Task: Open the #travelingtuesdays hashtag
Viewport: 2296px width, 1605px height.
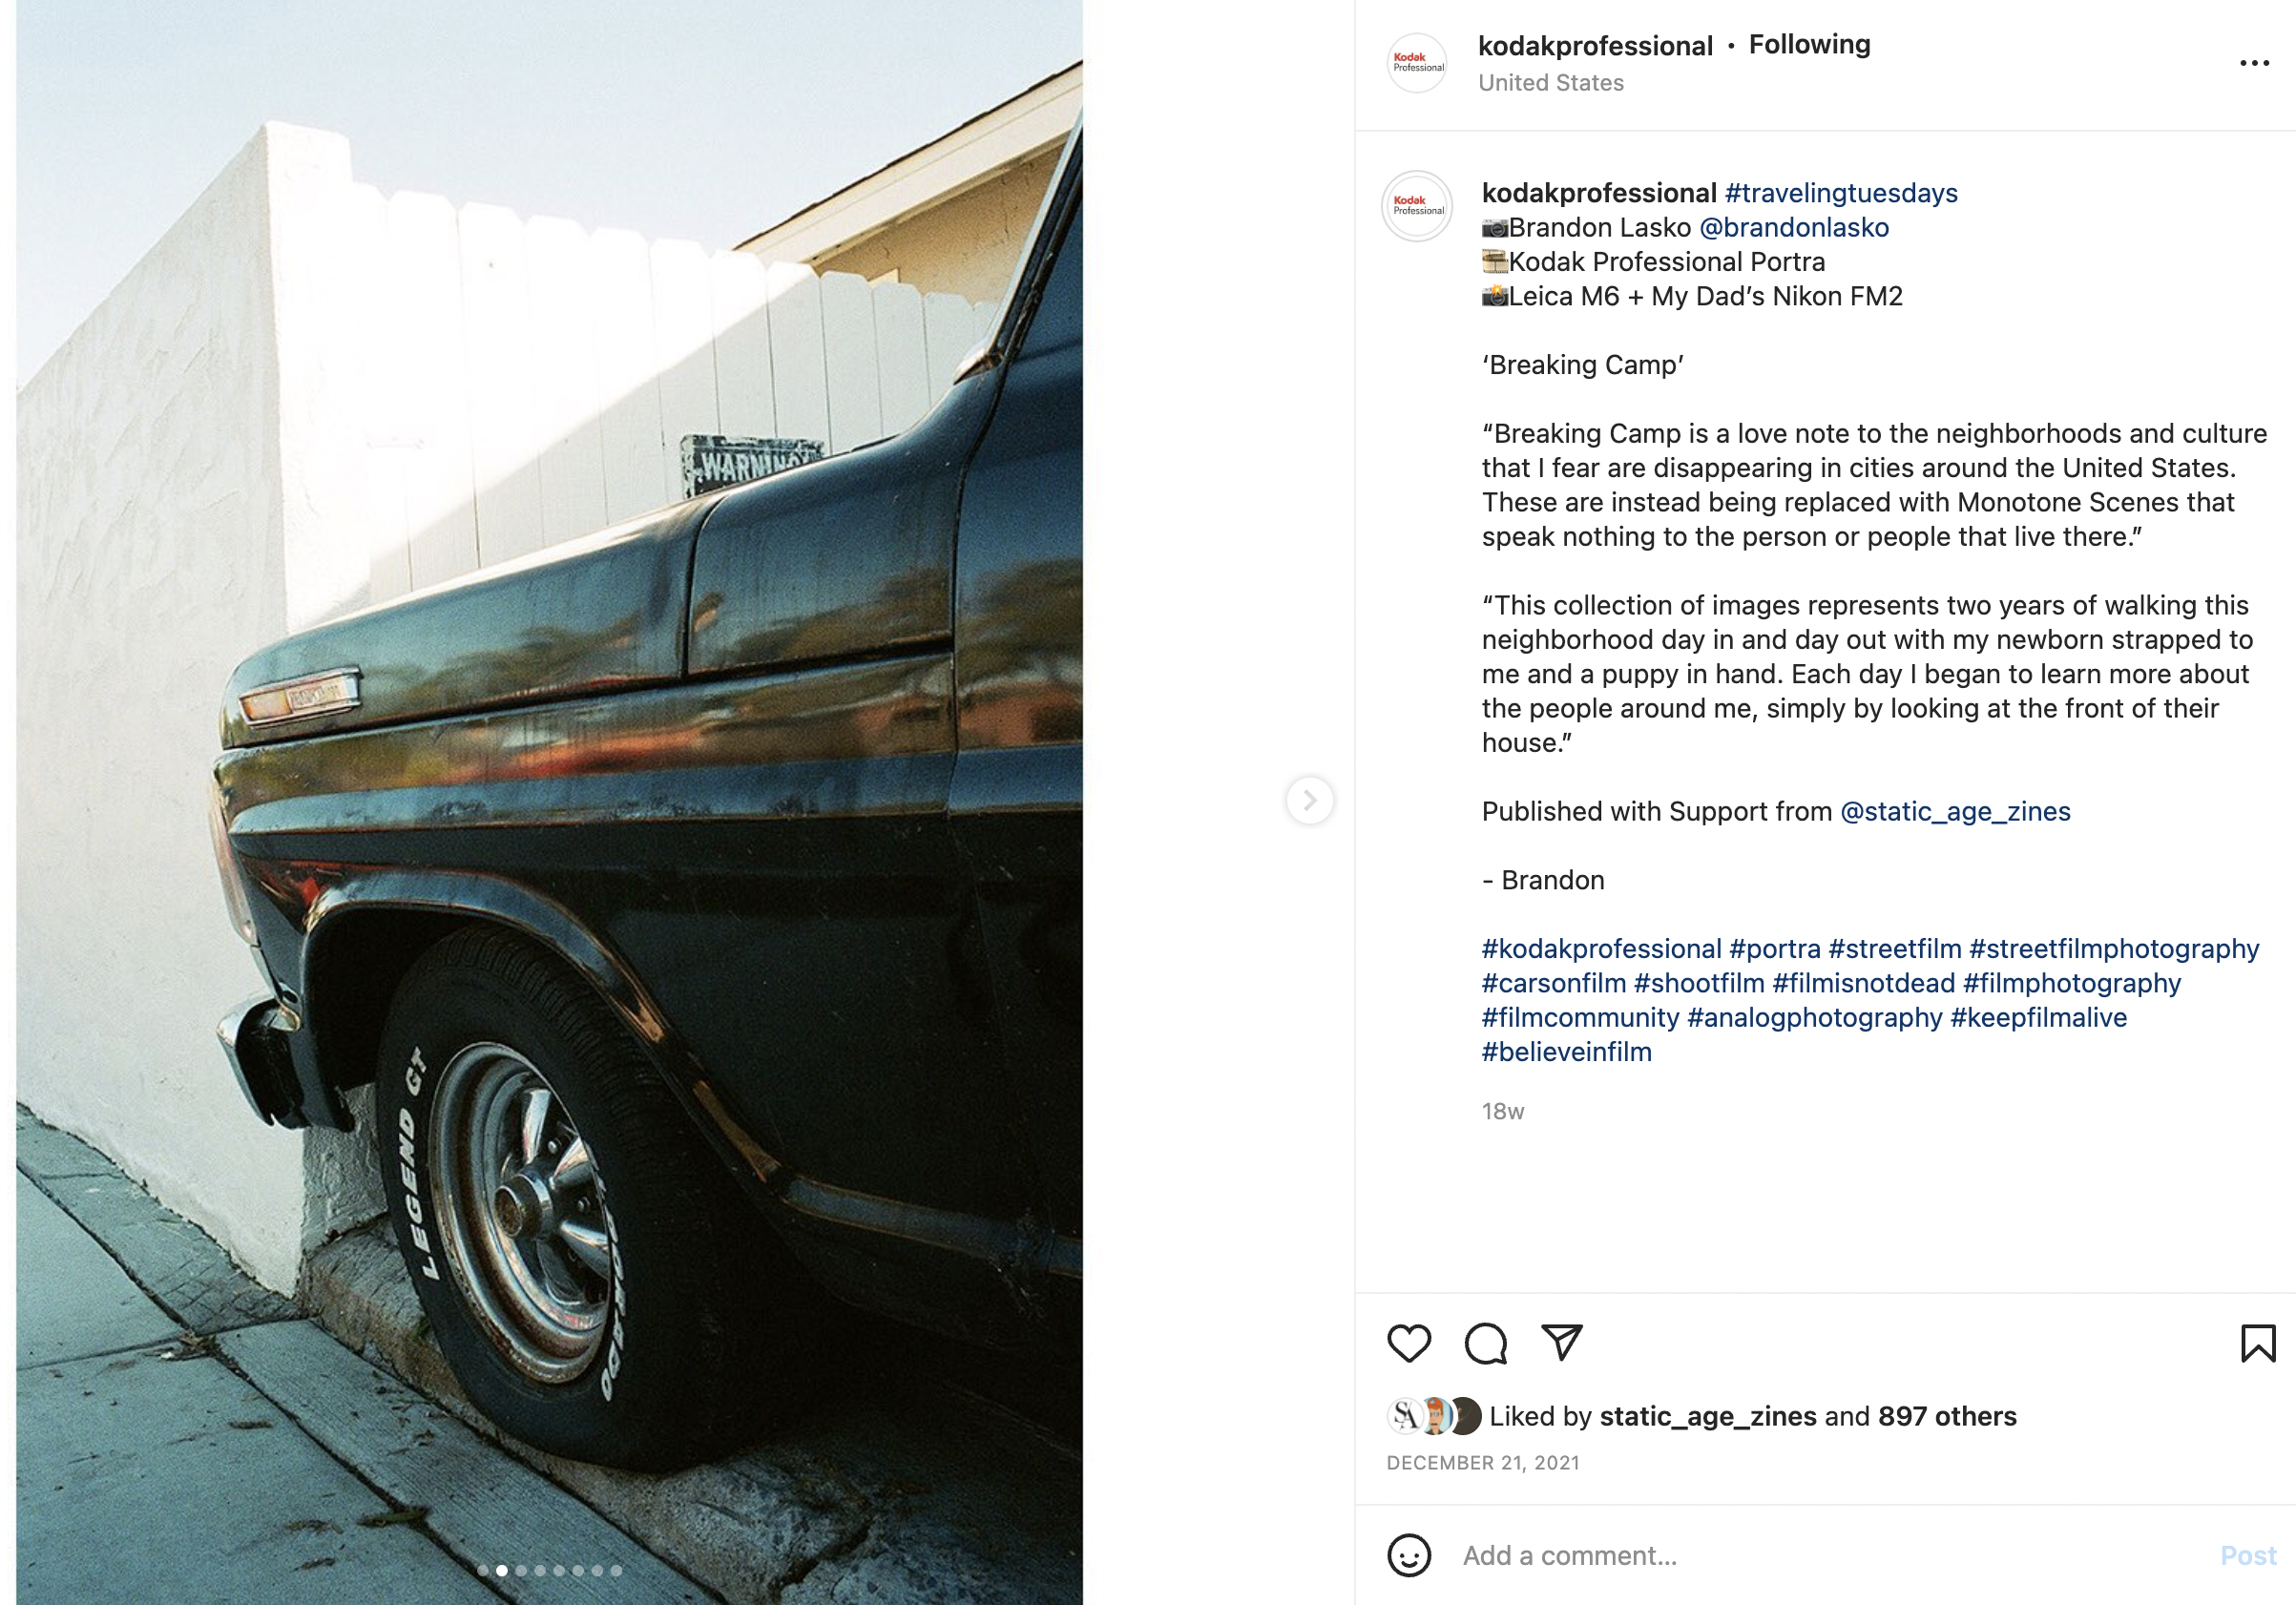Action: point(1841,193)
